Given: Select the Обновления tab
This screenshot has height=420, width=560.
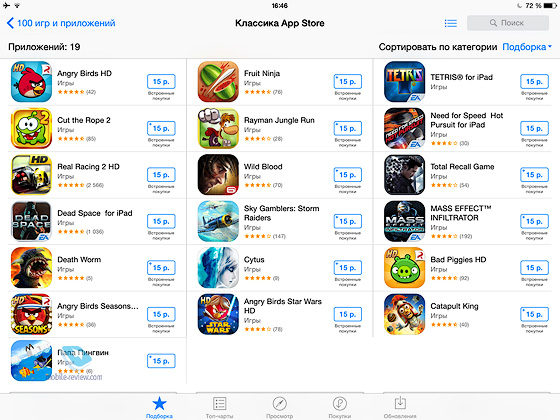Looking at the screenshot, I should (x=400, y=408).
